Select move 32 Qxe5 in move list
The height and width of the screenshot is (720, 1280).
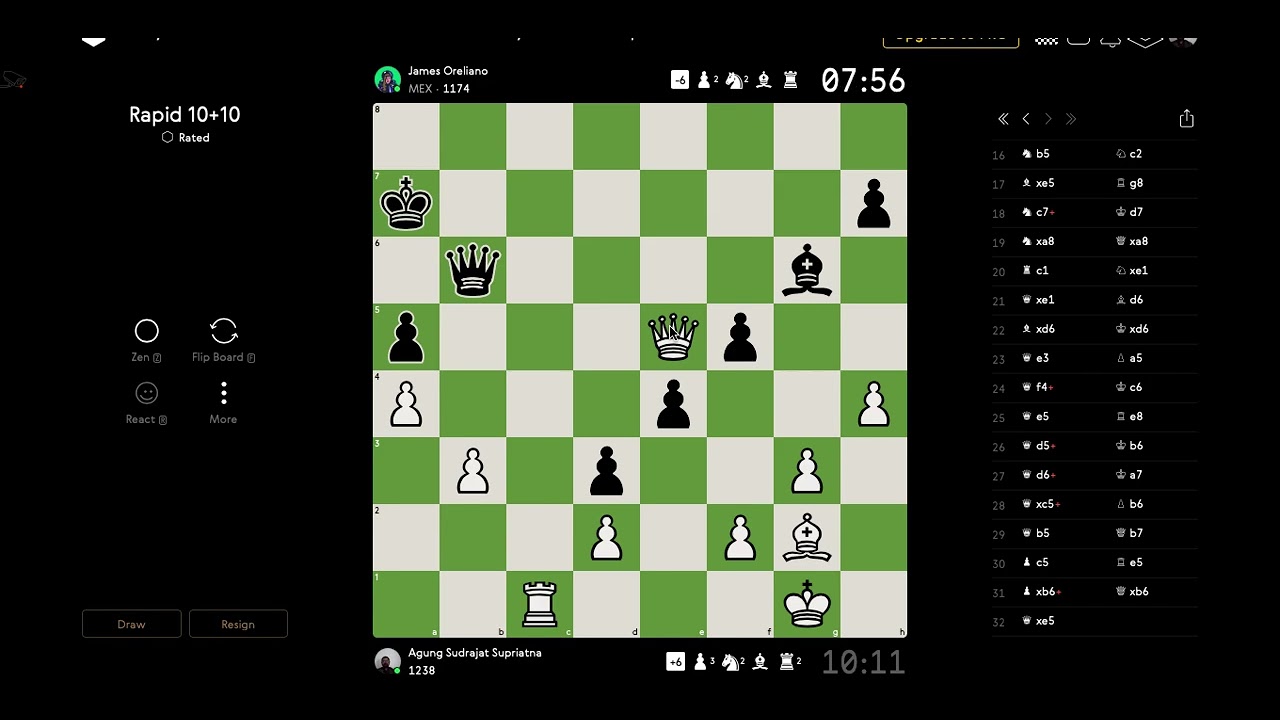click(x=1038, y=621)
